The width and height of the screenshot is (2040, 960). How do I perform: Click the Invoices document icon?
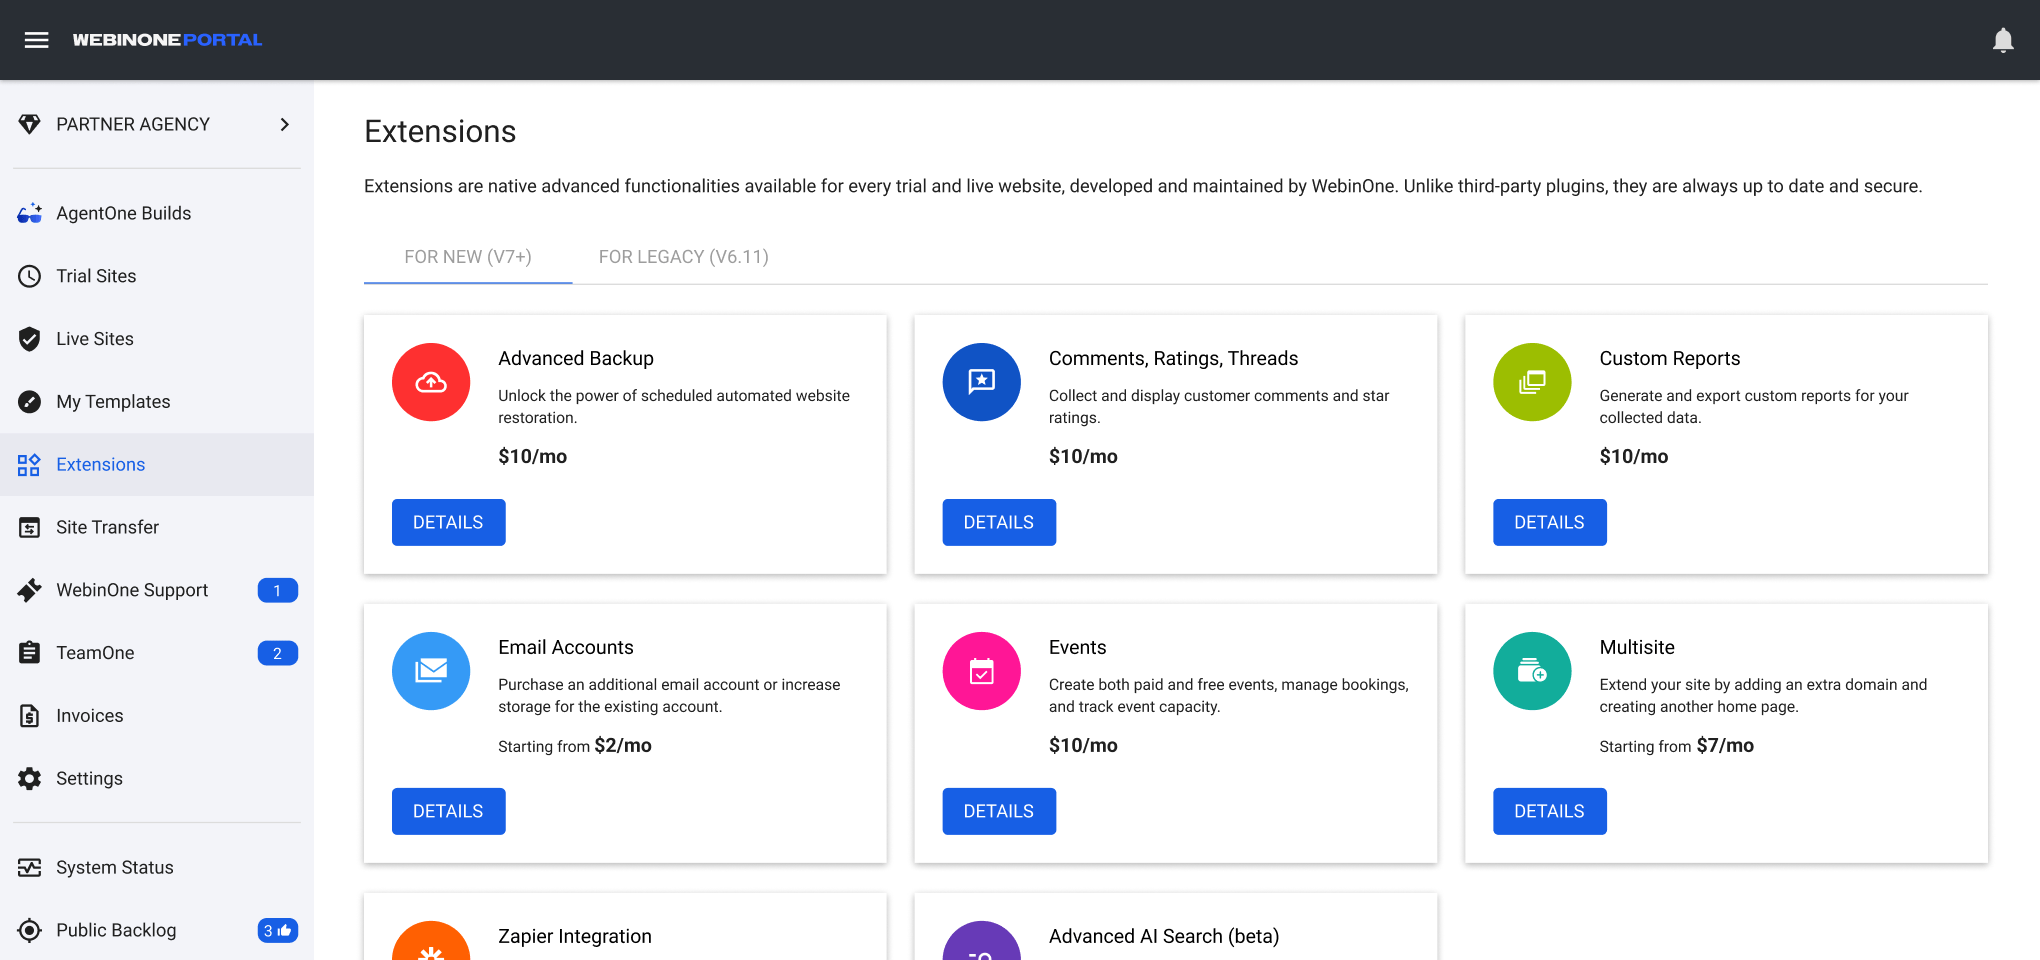(30, 716)
